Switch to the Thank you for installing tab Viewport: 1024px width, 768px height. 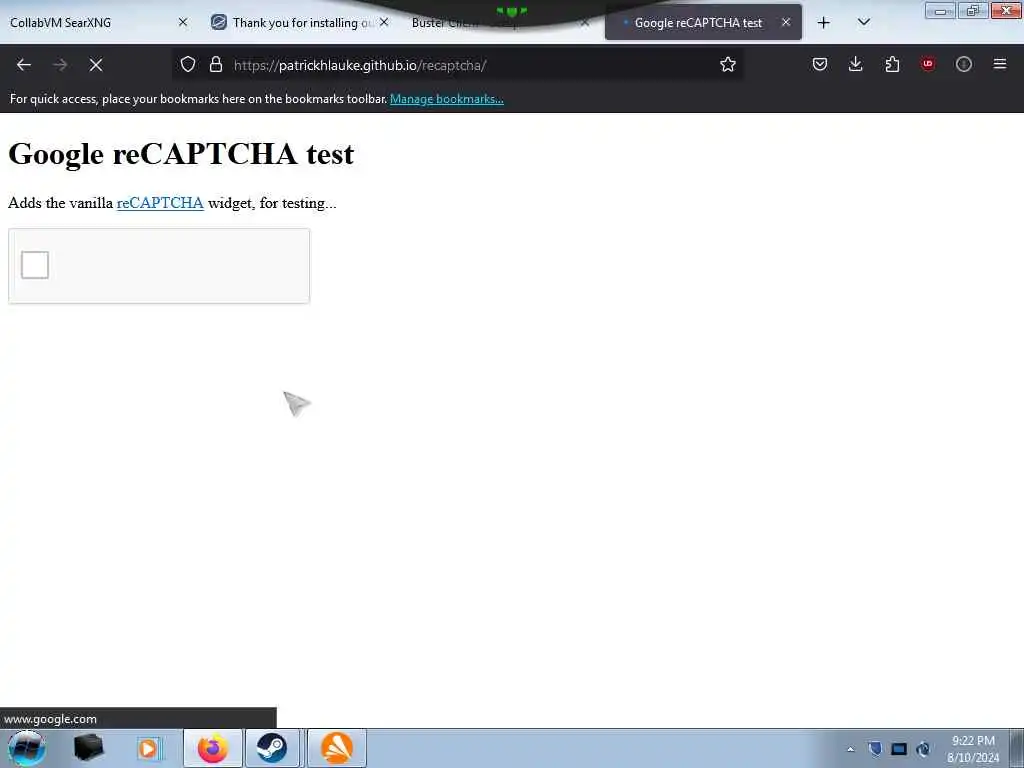point(301,23)
